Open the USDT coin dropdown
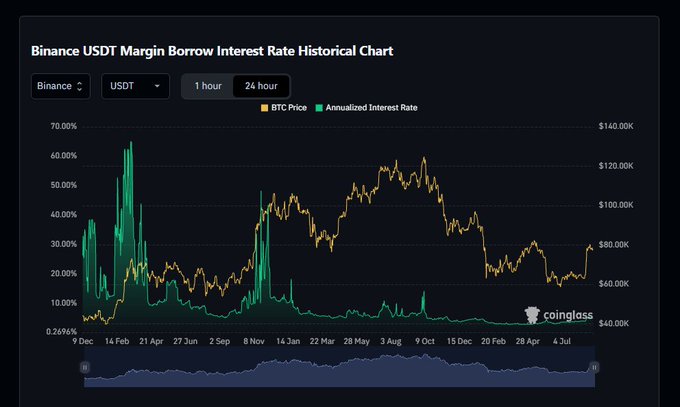Image resolution: width=680 pixels, height=407 pixels. click(135, 86)
